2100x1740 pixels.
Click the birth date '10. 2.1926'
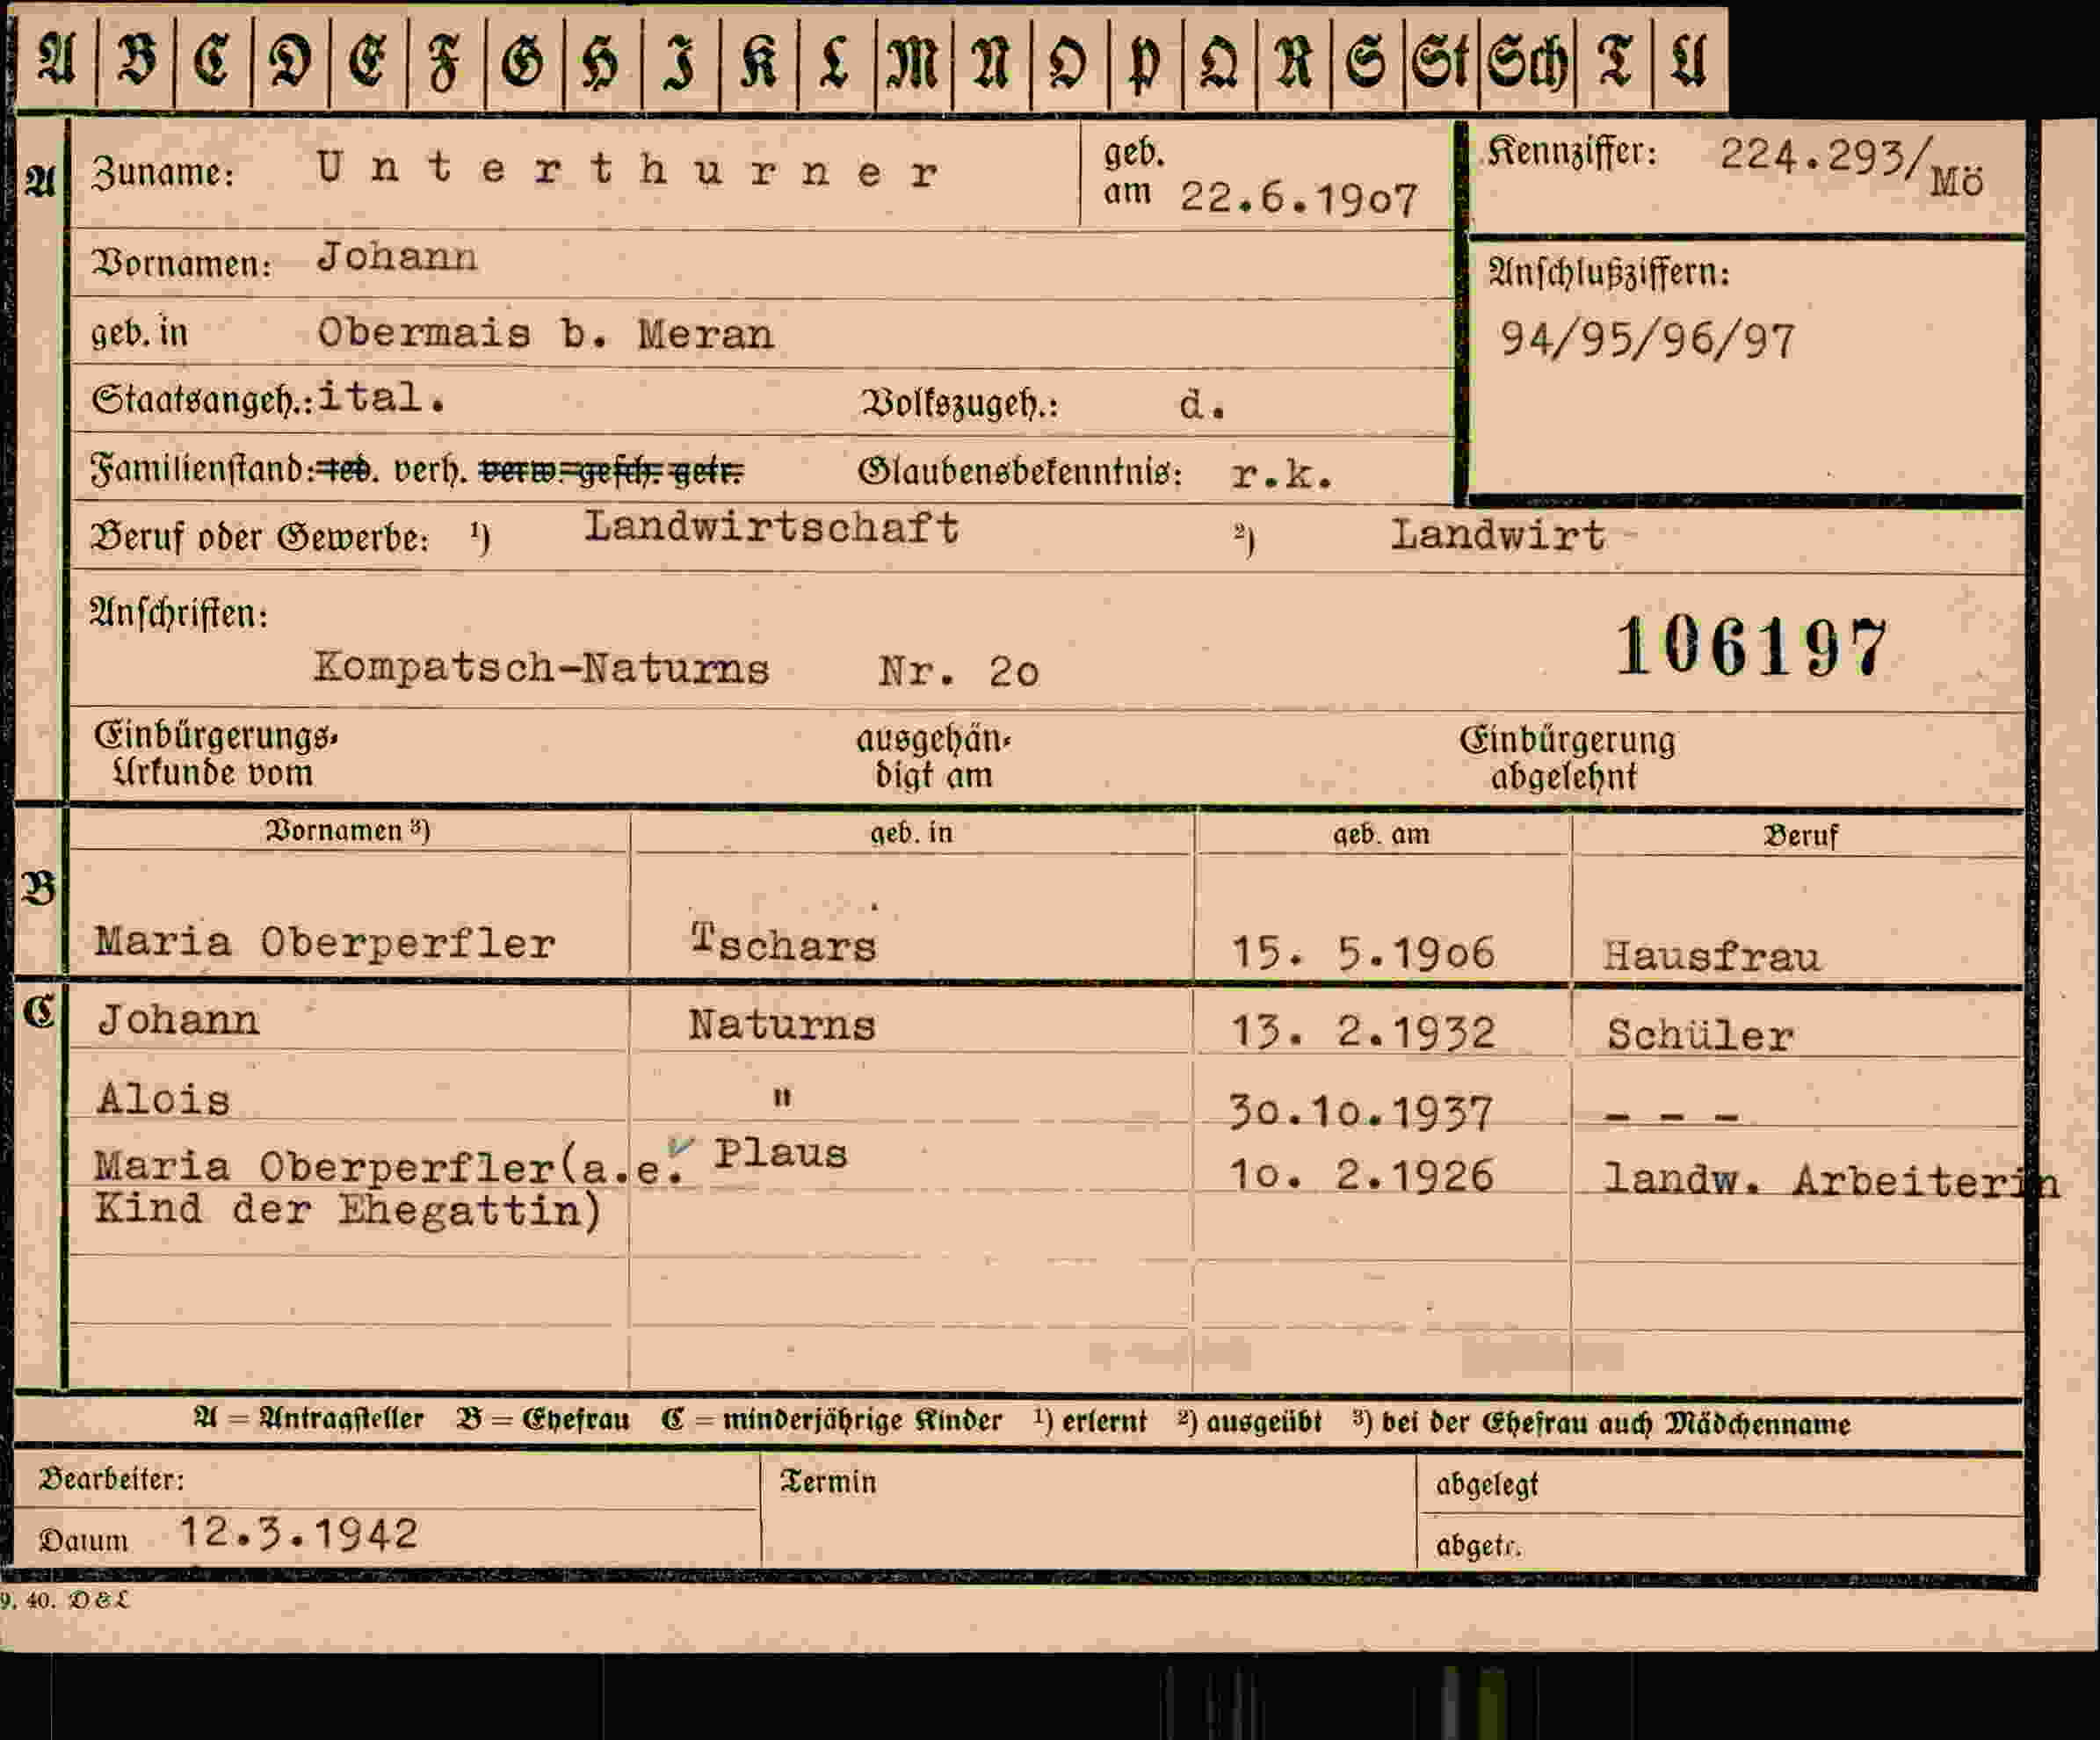click(x=1361, y=1175)
